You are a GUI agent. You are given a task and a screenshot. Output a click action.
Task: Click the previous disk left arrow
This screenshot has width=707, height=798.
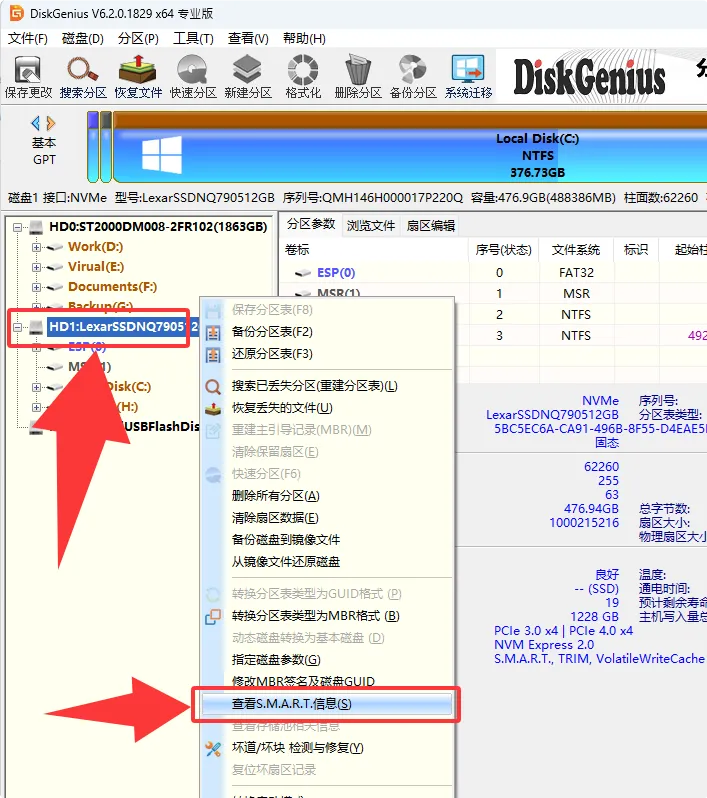tap(35, 123)
